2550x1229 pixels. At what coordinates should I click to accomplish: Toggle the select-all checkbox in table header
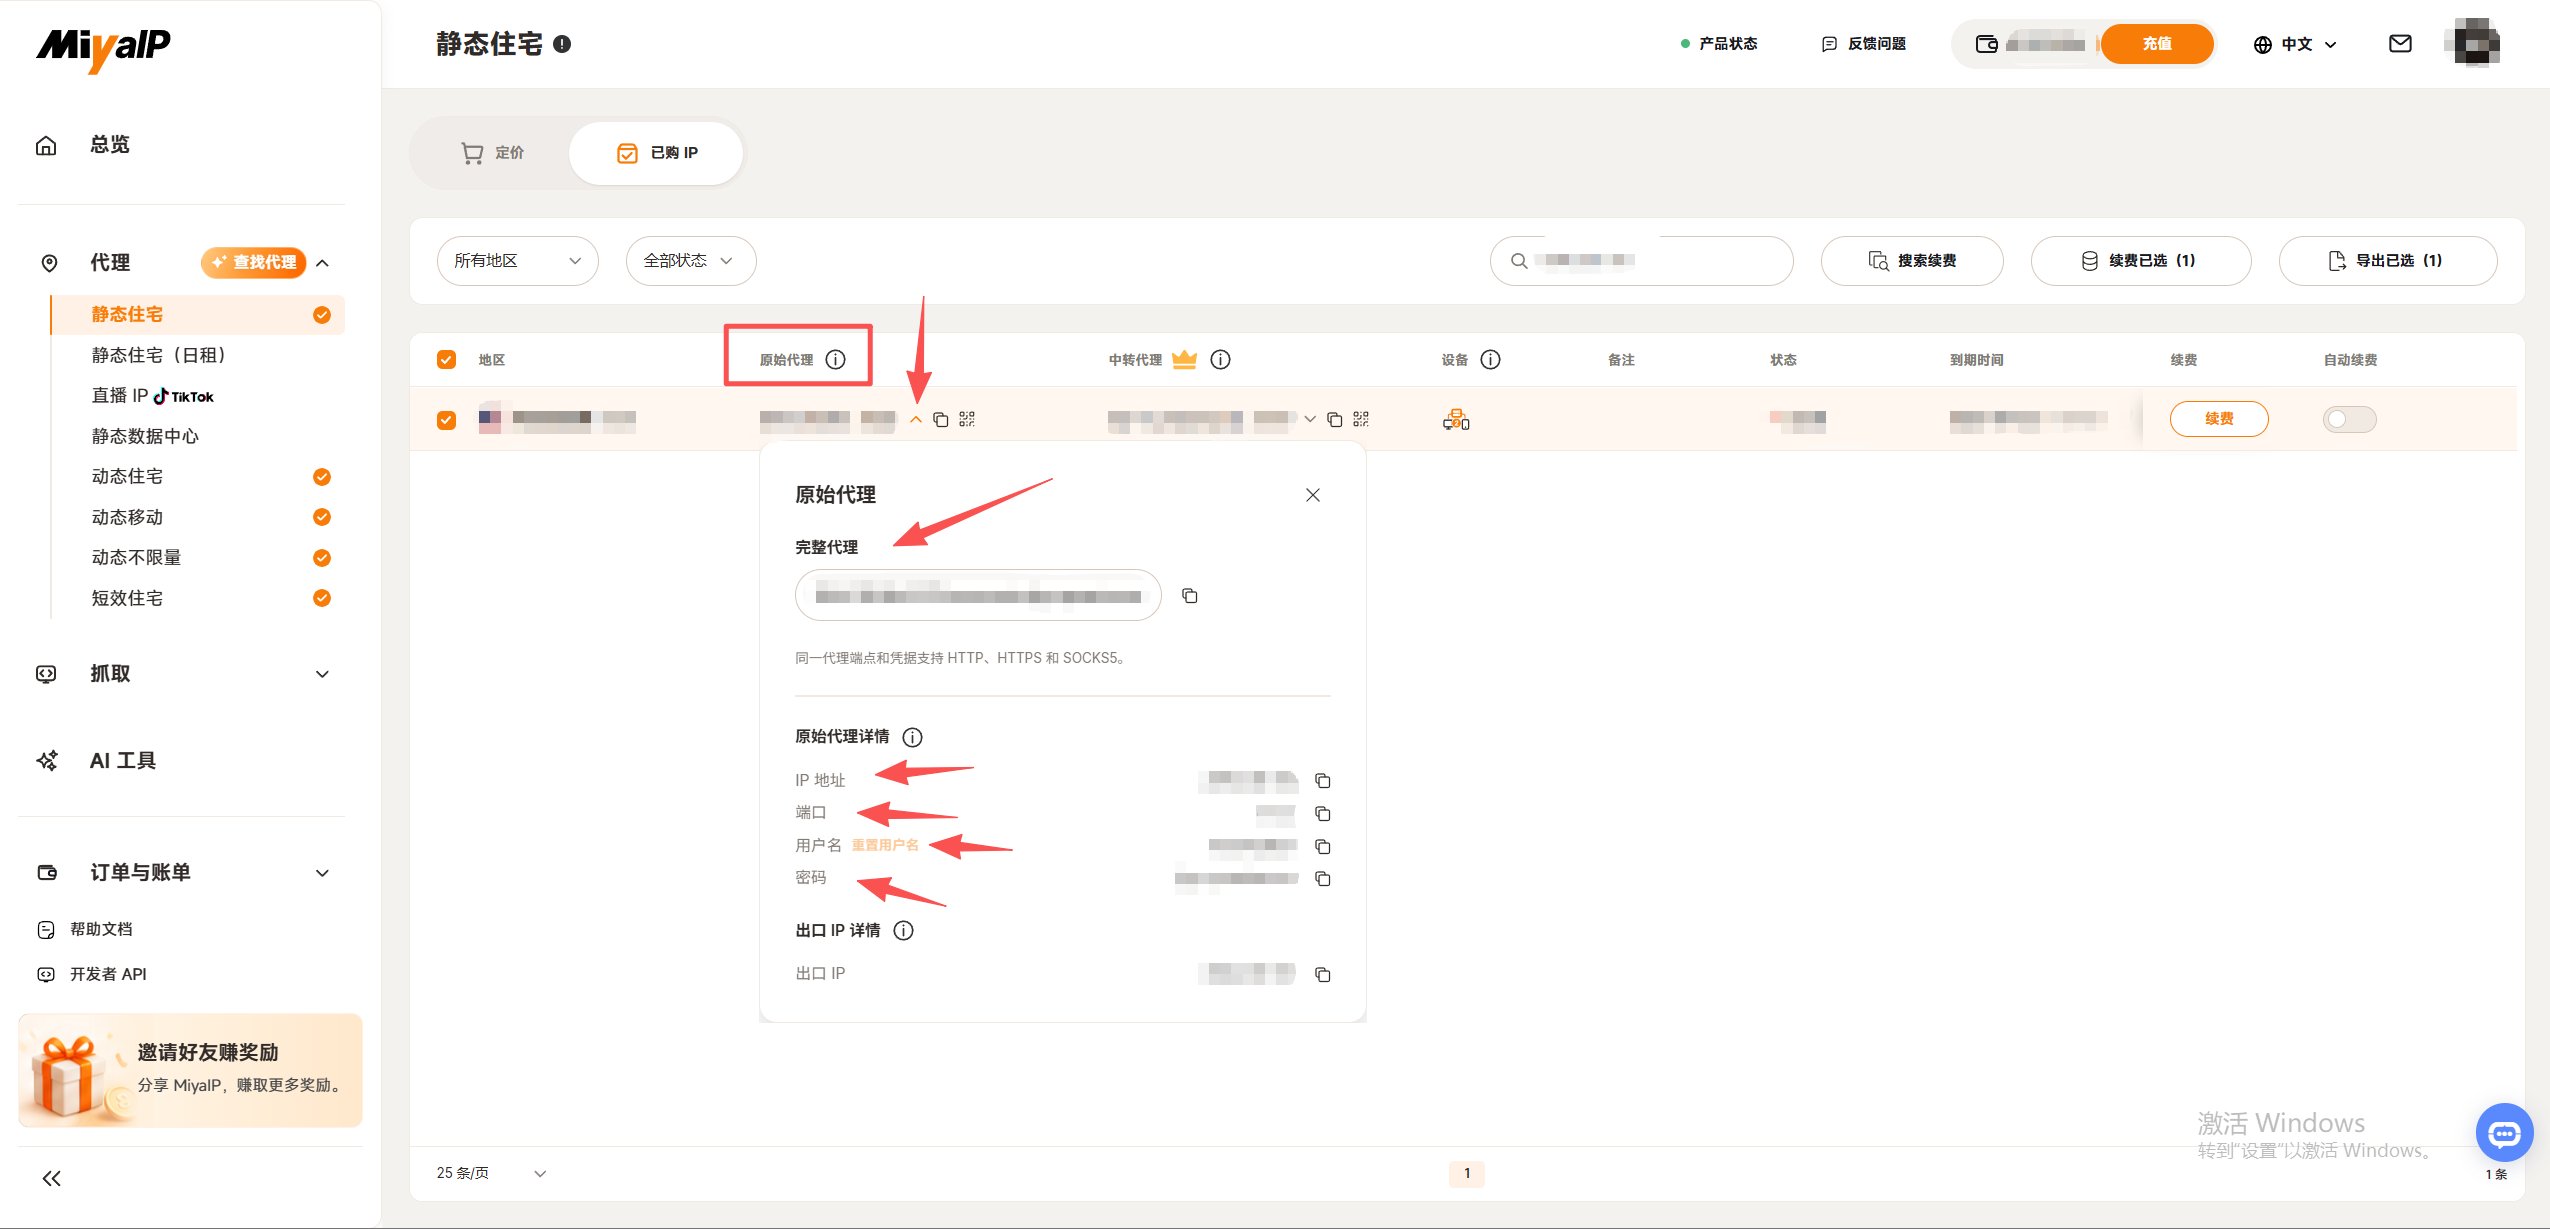pos(446,360)
